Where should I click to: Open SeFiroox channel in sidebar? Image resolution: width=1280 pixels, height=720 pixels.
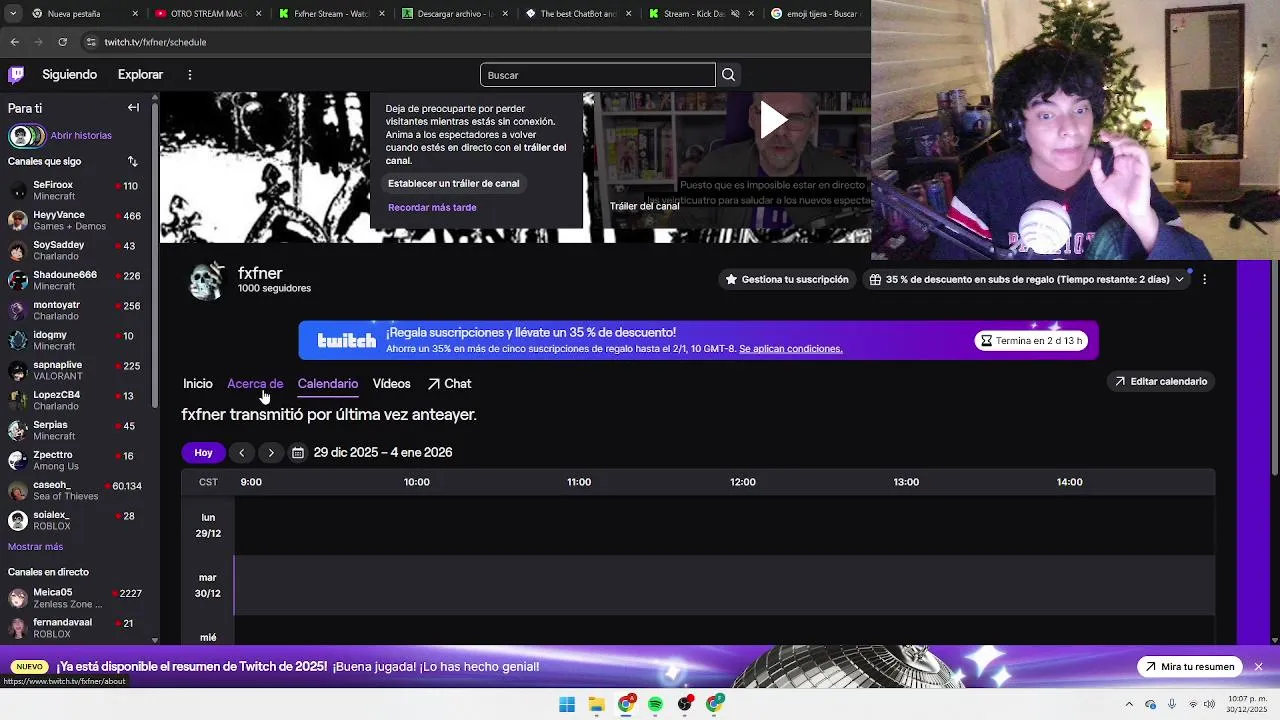74,190
